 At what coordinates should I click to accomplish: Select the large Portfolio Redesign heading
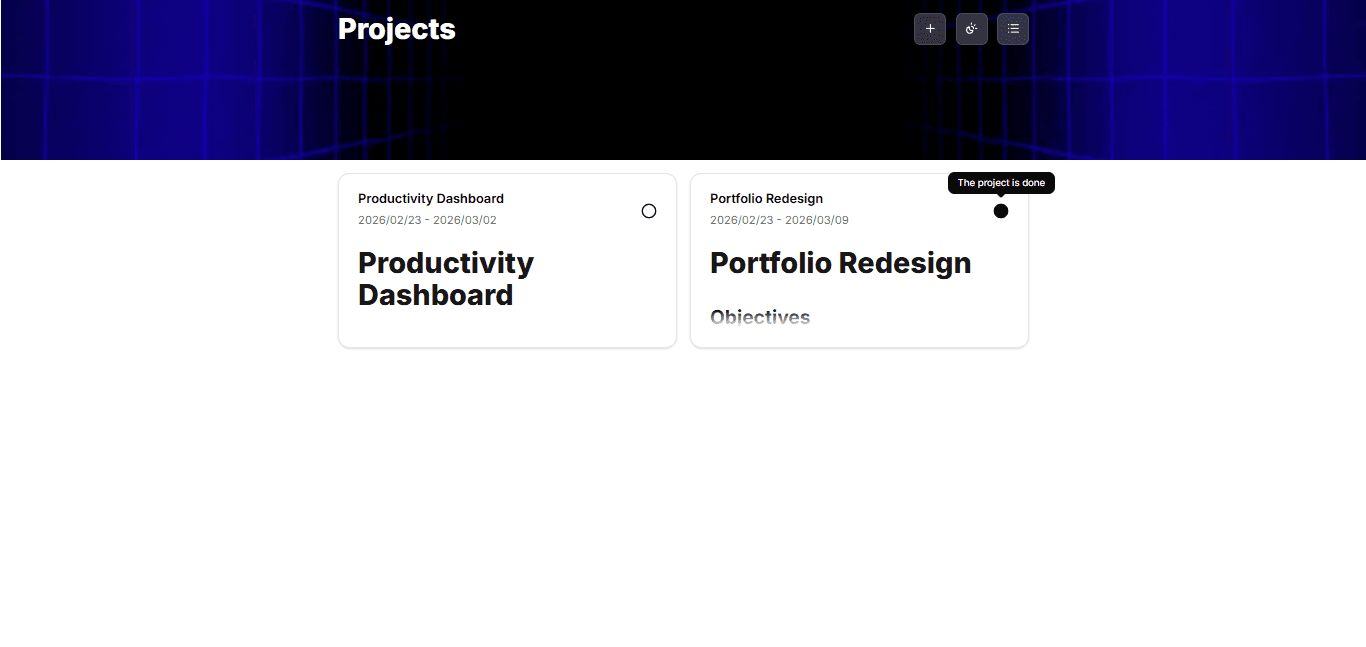click(841, 263)
